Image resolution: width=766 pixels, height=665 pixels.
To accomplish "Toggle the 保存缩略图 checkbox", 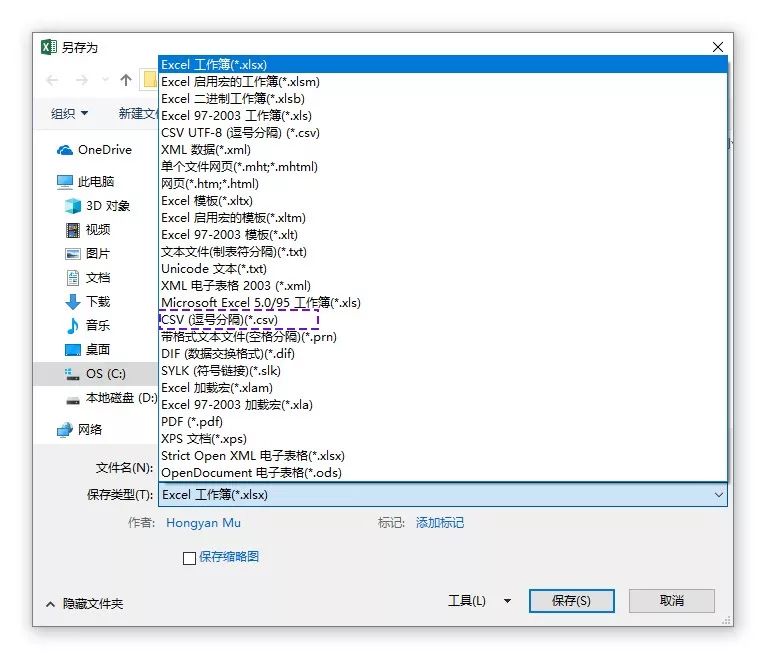I will coord(189,558).
